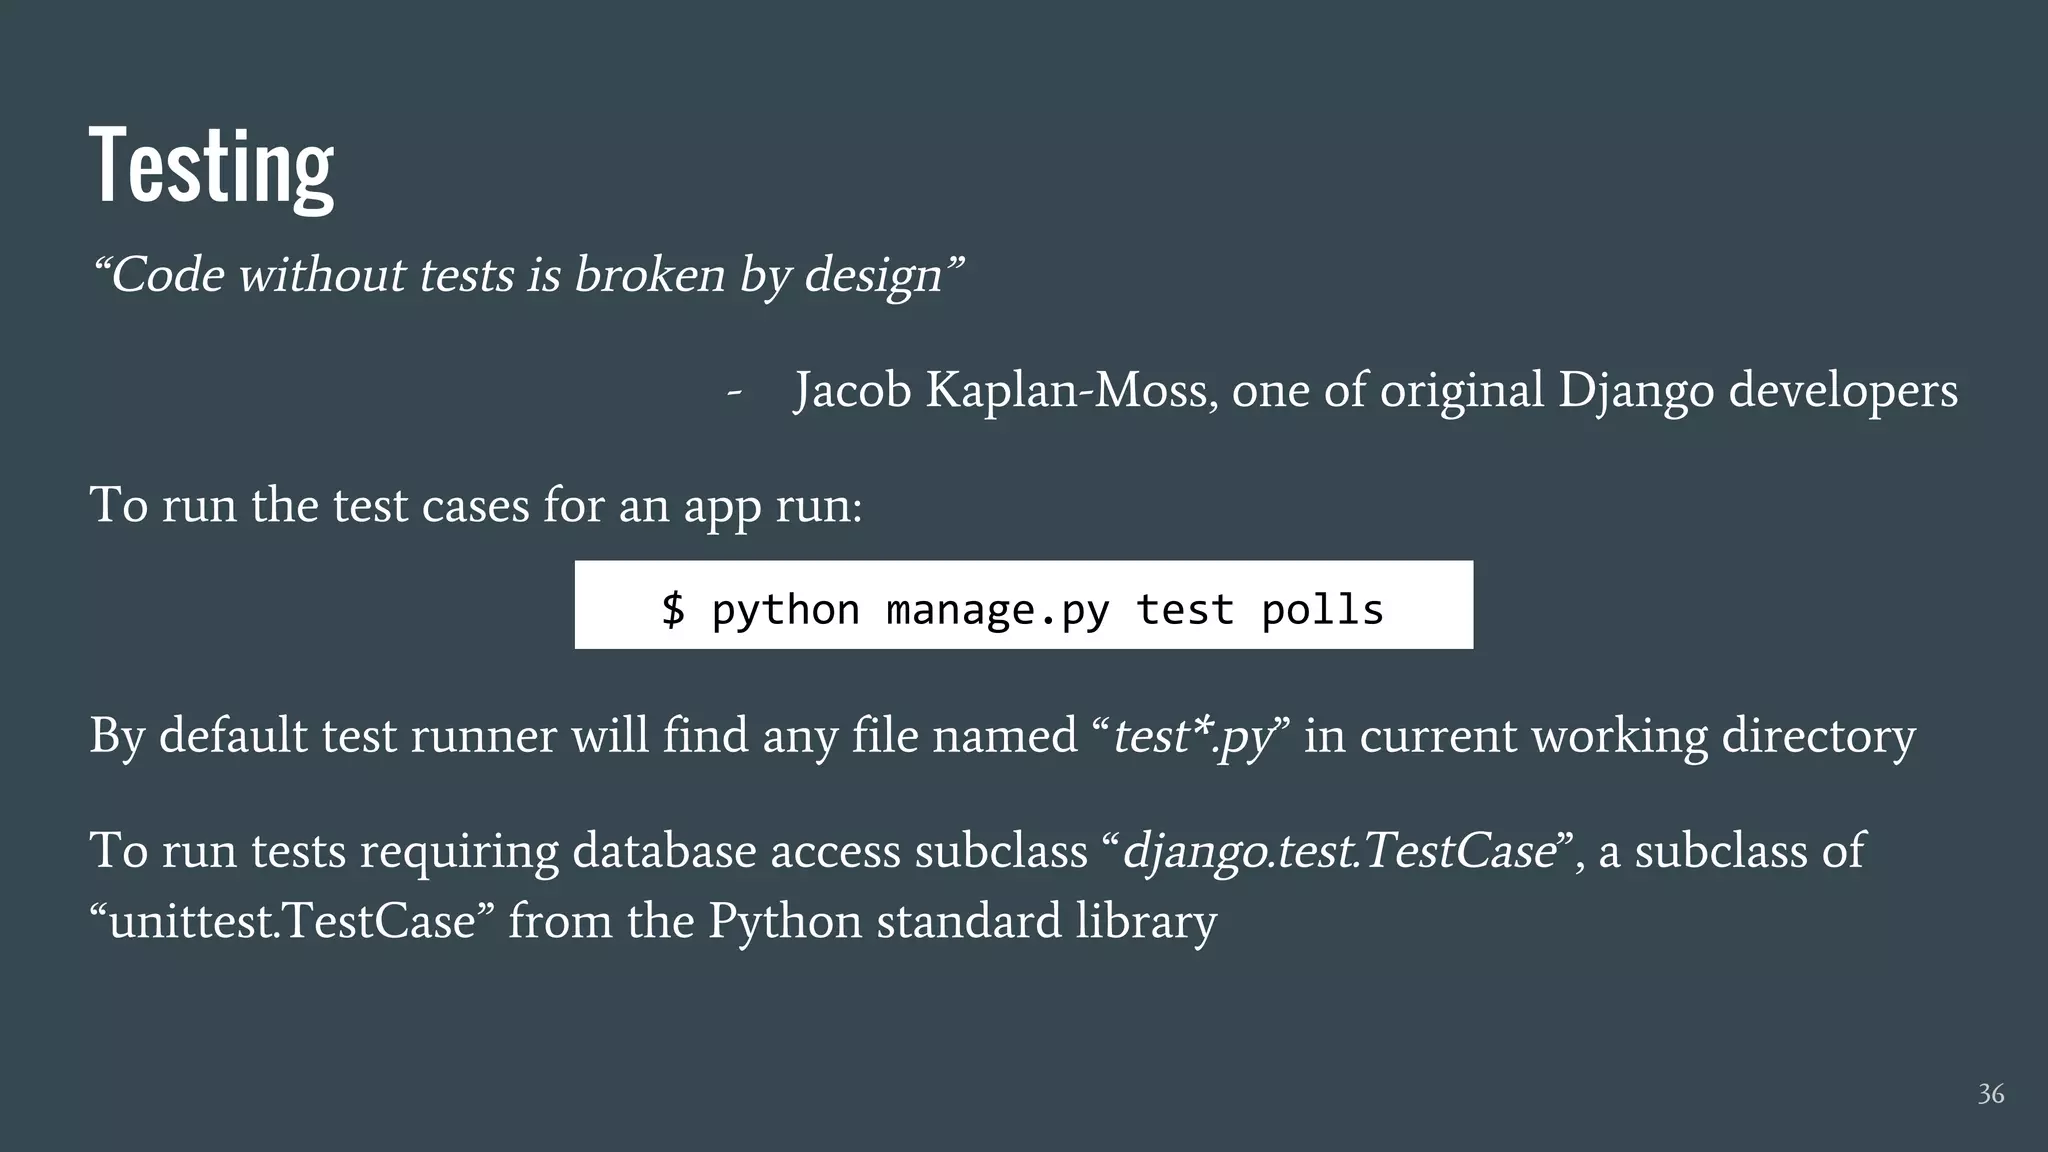Click the word "python" in the command
Screen dimensions: 2048x1152
pos(785,609)
